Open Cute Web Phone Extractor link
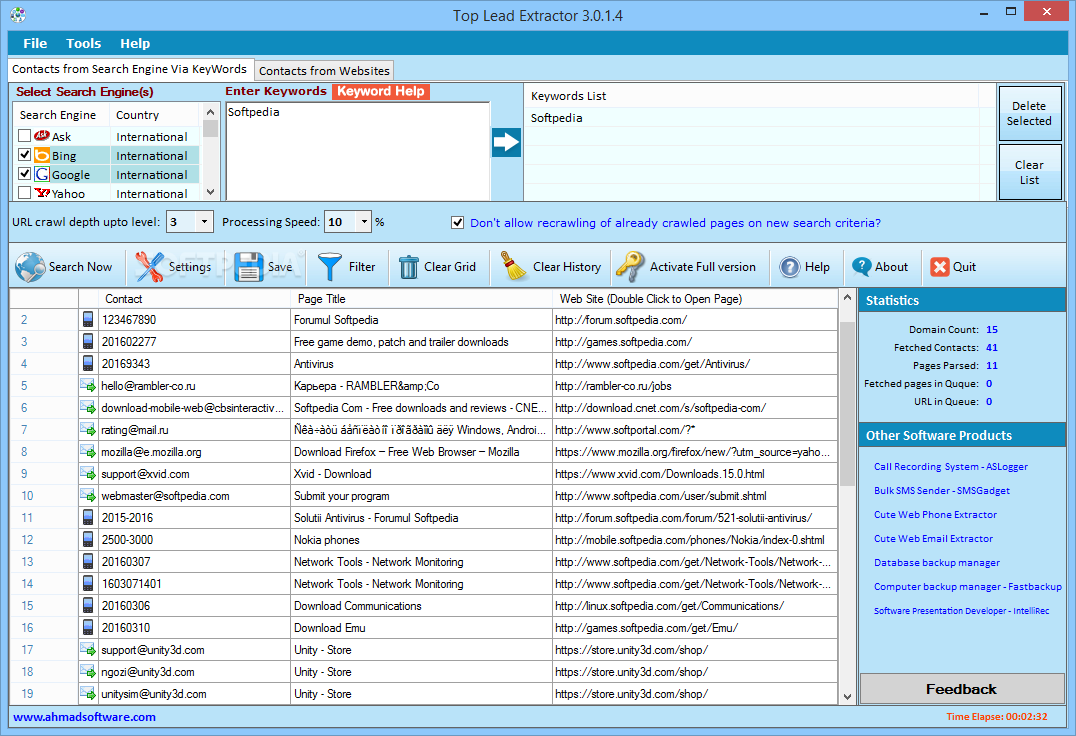The width and height of the screenshot is (1076, 736). click(935, 514)
